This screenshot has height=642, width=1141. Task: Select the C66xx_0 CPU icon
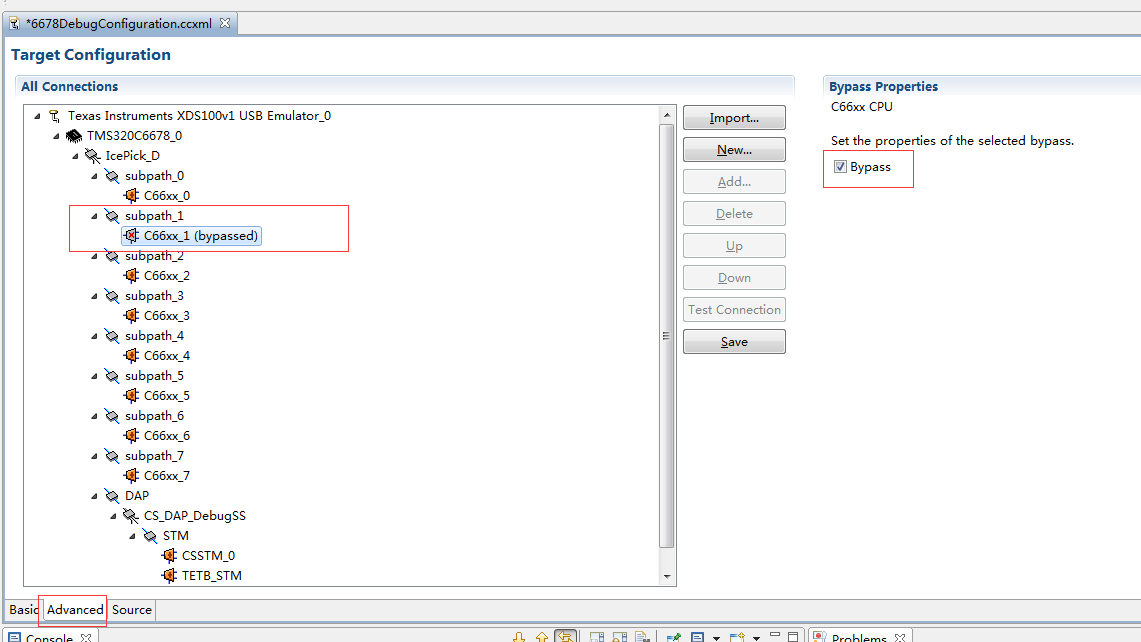131,195
